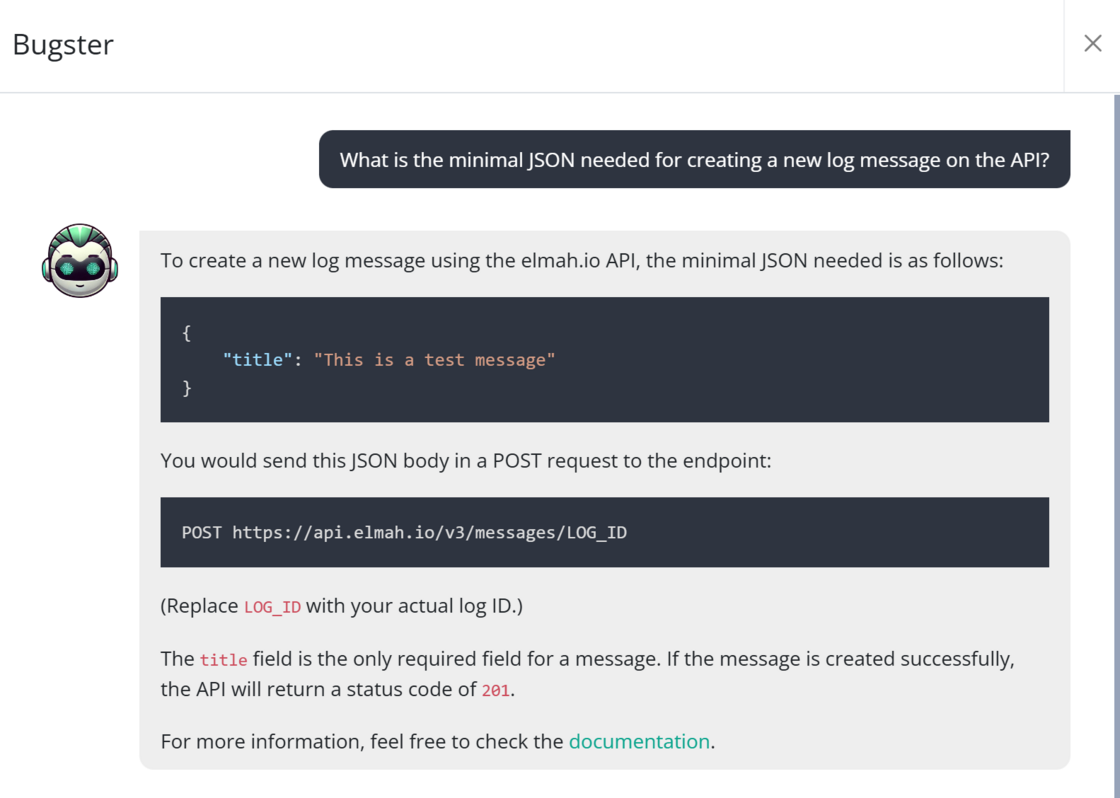Click "For more information" sentence text
1120x798 pixels.
[x=437, y=742]
